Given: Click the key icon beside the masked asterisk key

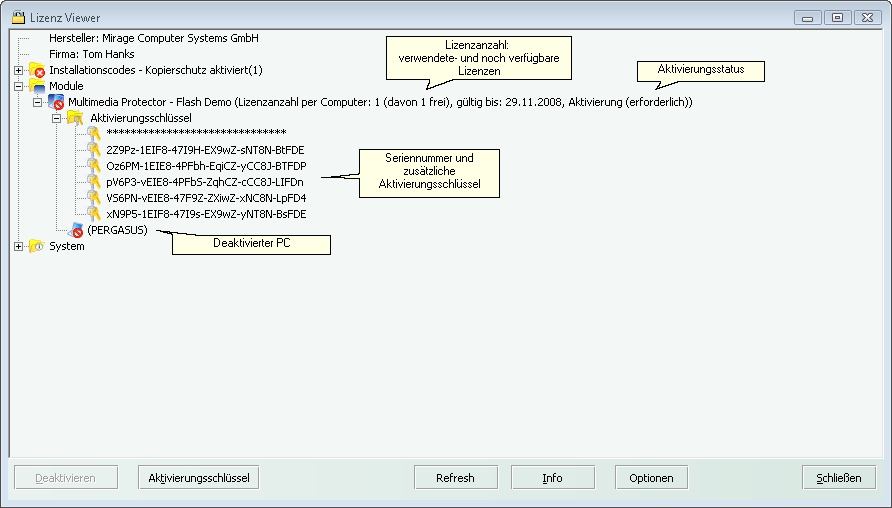Looking at the screenshot, I should click(x=94, y=134).
